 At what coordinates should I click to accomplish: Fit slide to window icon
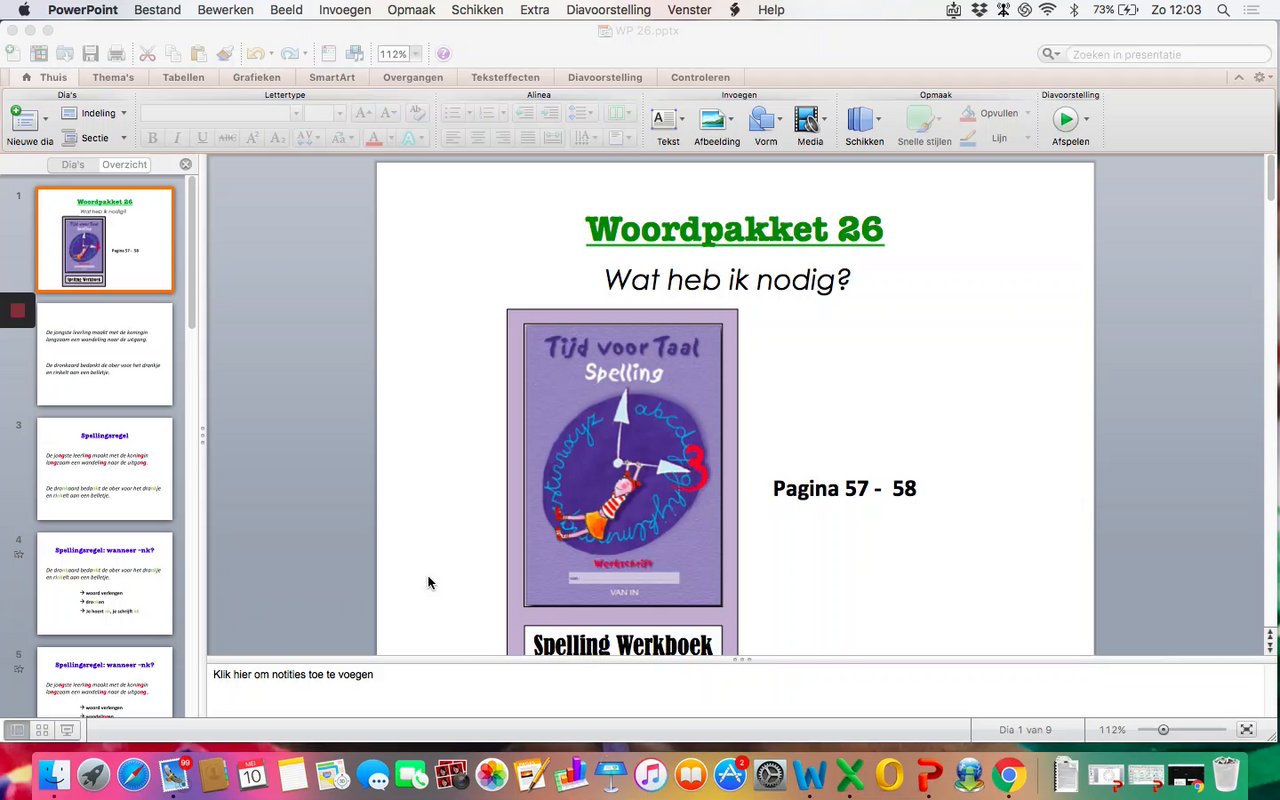(1246, 730)
